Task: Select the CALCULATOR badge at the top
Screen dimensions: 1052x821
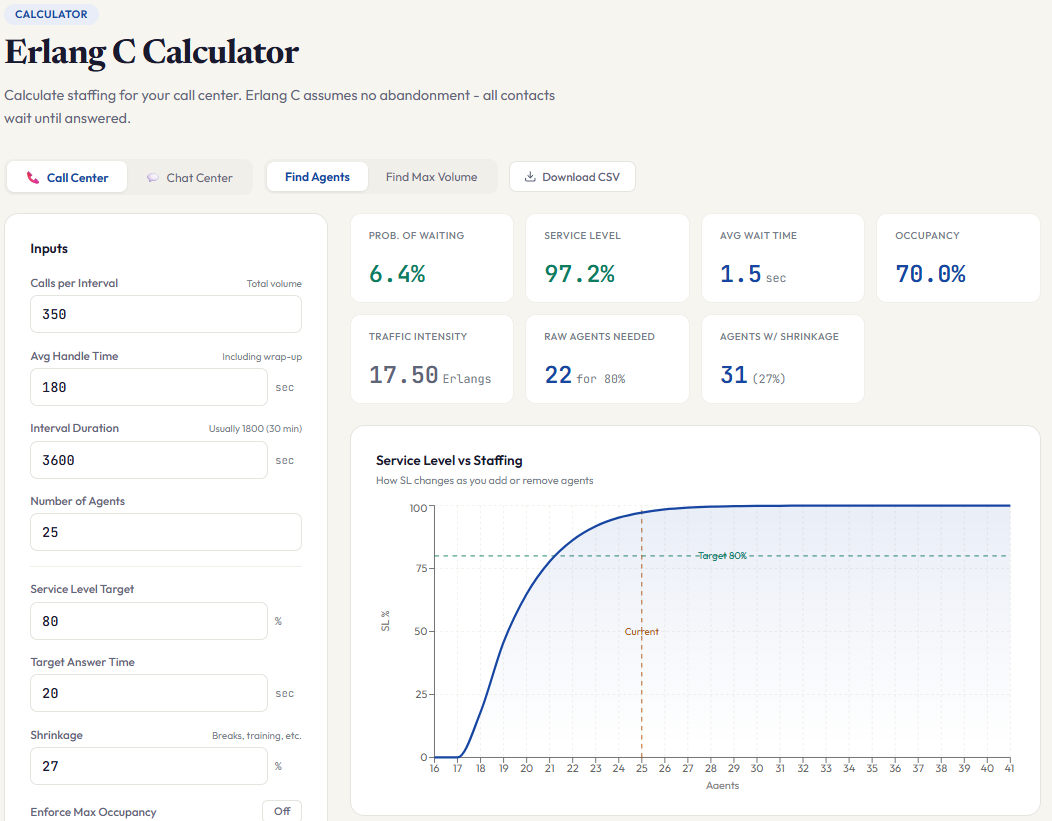Action: [x=51, y=14]
